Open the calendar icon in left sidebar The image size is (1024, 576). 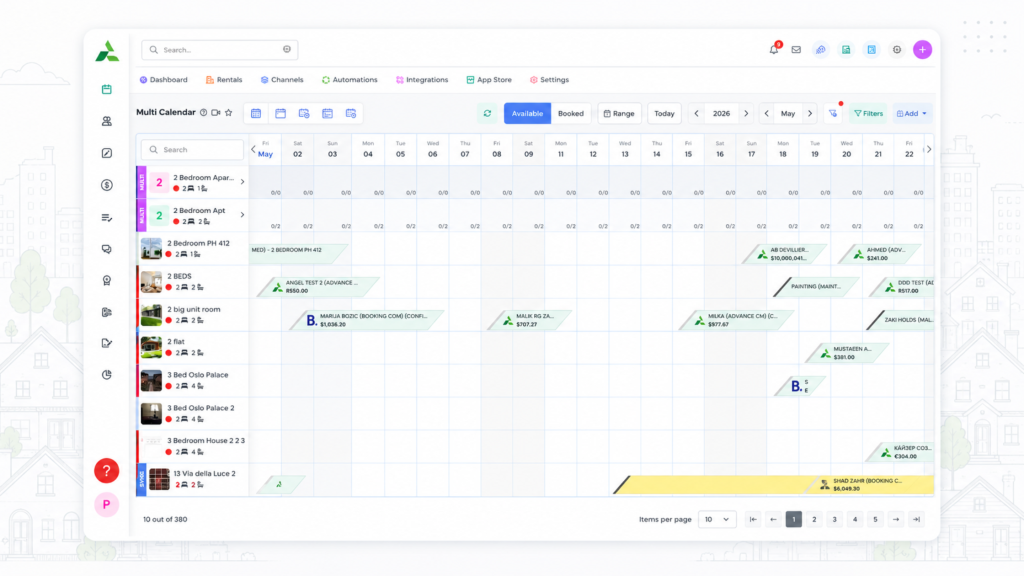tap(106, 89)
